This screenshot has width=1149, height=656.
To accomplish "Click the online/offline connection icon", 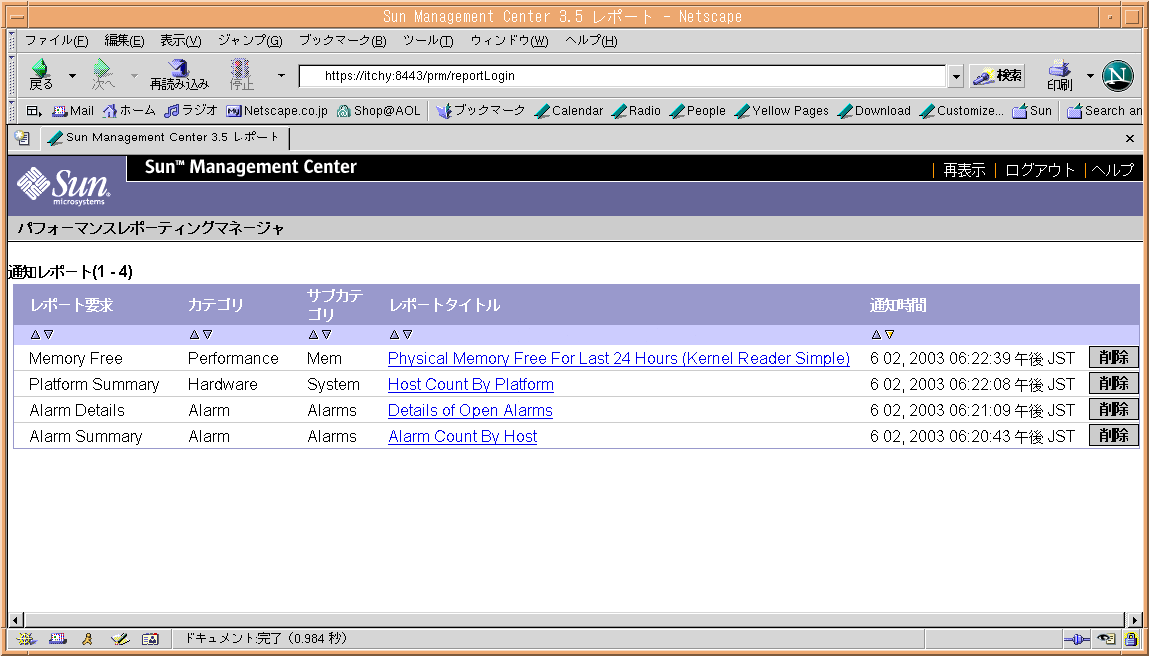I will [x=1076, y=639].
